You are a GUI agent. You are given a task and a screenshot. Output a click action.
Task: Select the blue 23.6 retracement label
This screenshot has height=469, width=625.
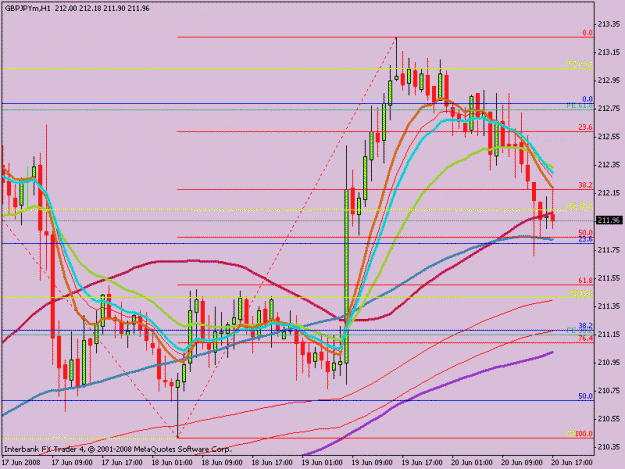point(586,239)
